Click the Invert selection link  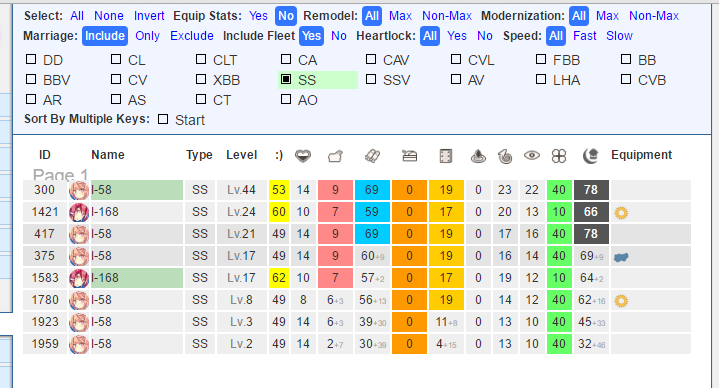[149, 16]
